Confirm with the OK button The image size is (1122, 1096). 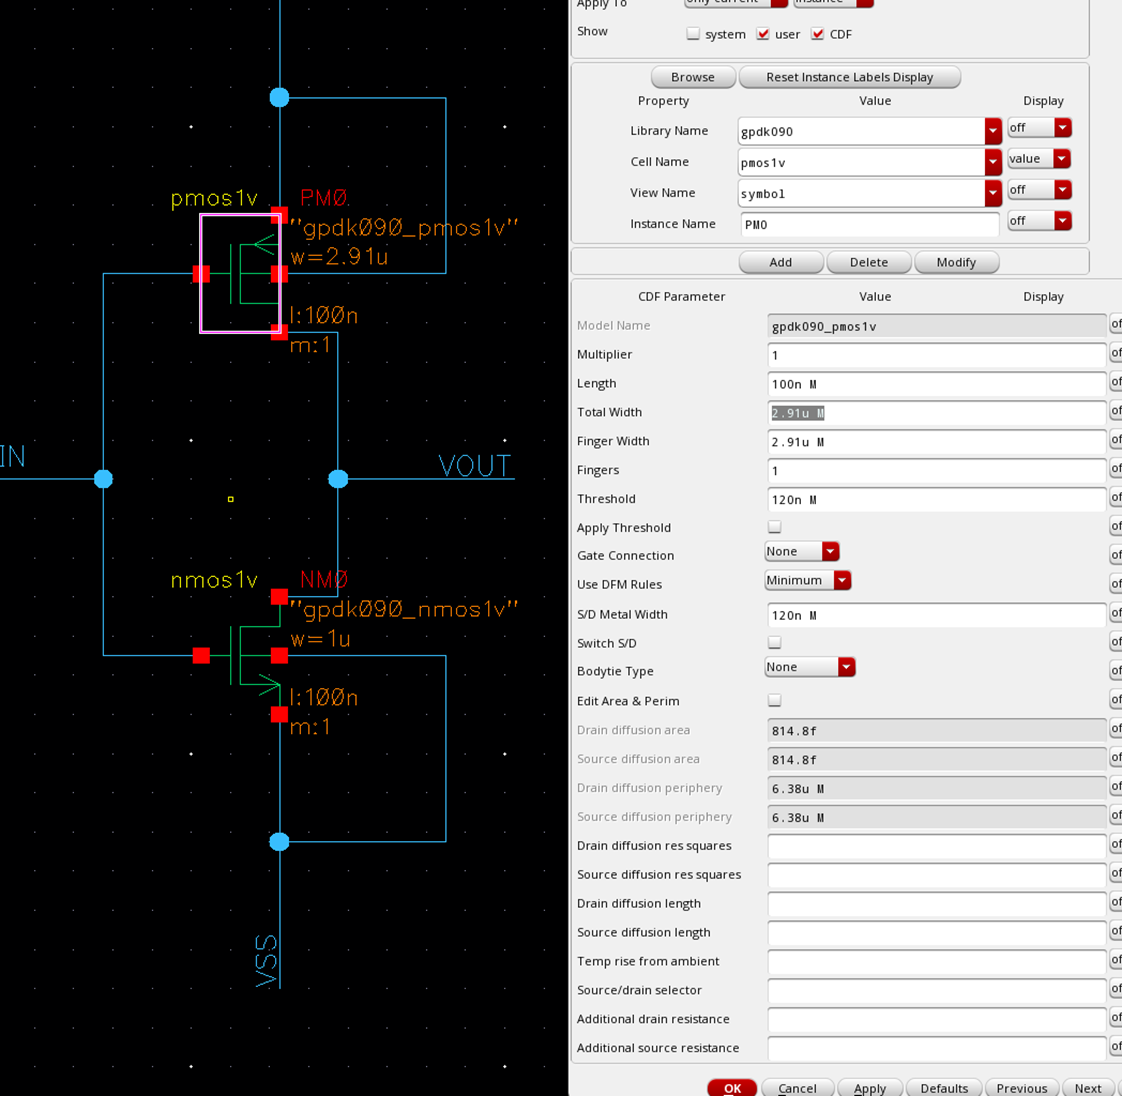pos(732,1087)
